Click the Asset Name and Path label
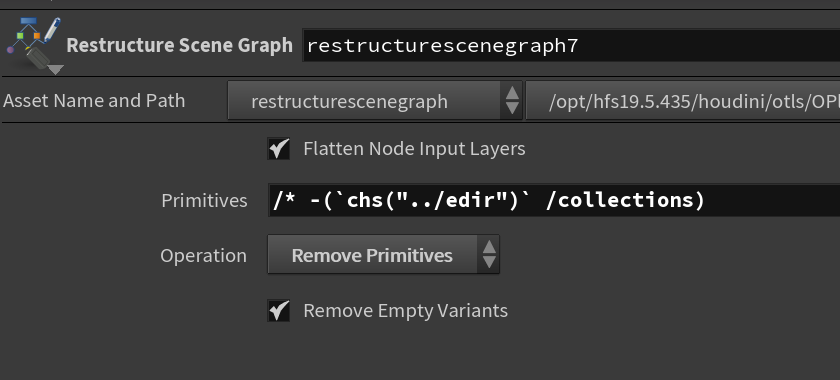This screenshot has width=840, height=380. click(x=94, y=101)
